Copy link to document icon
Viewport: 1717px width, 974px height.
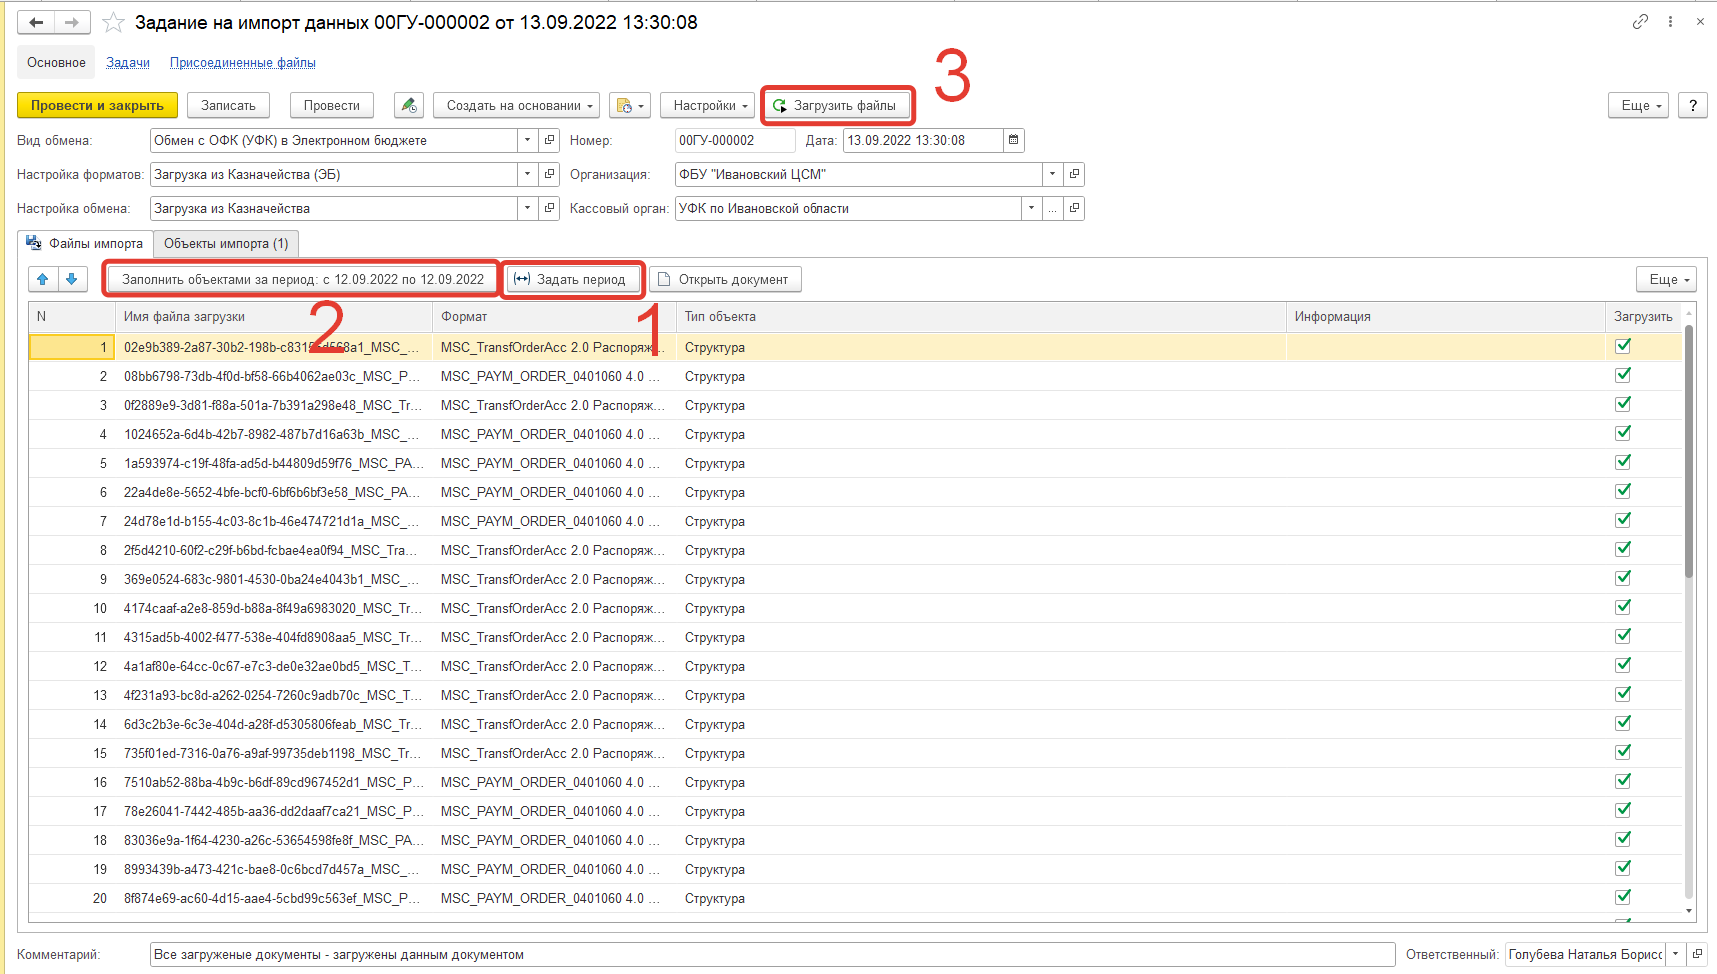[x=1640, y=22]
